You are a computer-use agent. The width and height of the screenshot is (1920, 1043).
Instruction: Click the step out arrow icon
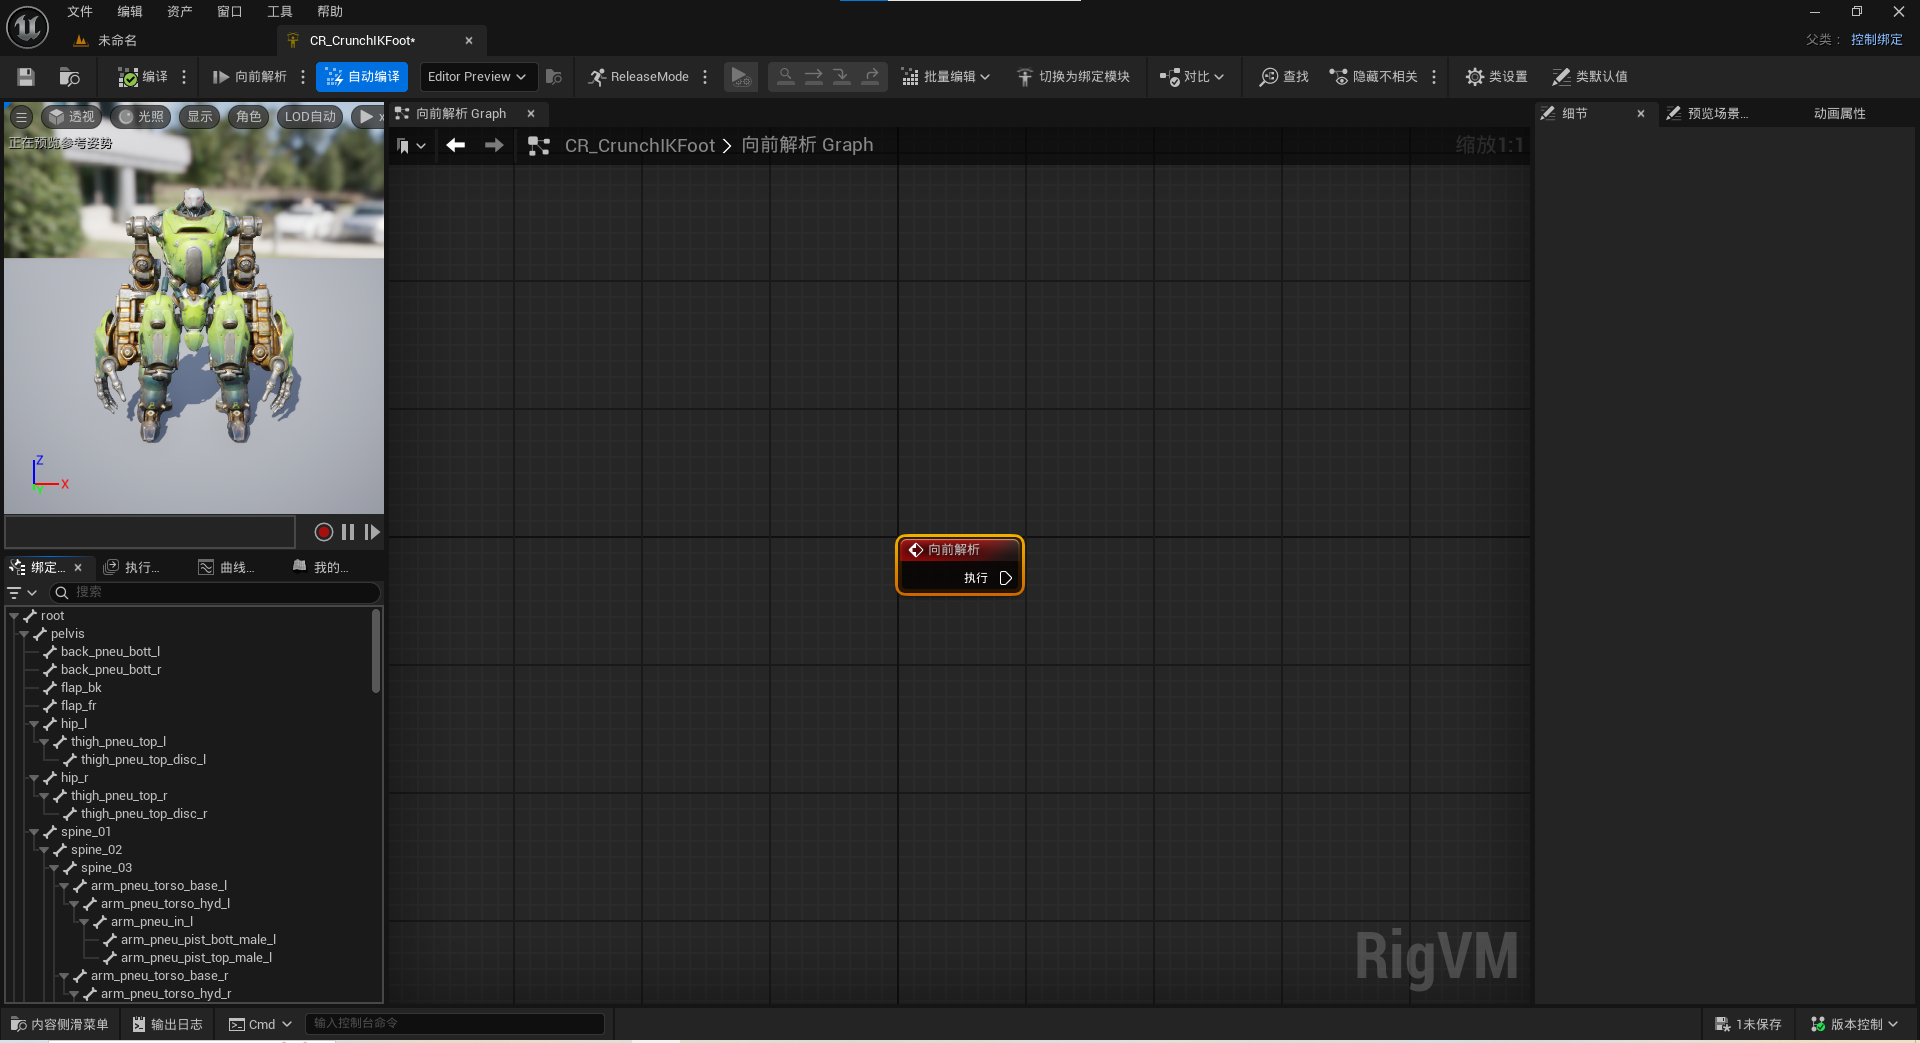[871, 77]
